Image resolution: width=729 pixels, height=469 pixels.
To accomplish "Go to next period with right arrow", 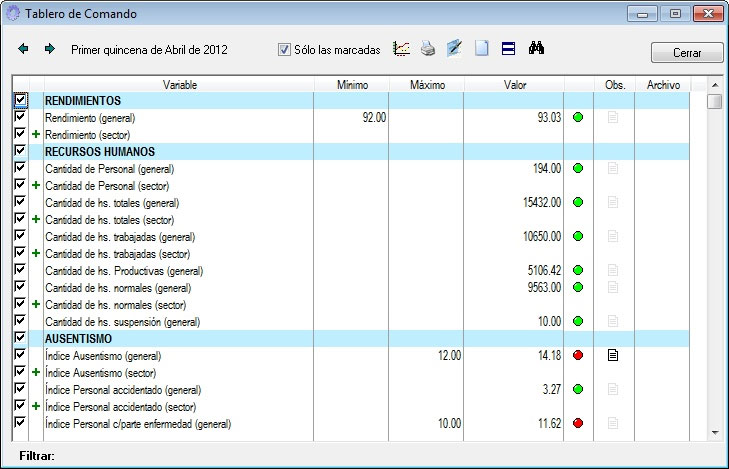I will click(49, 49).
